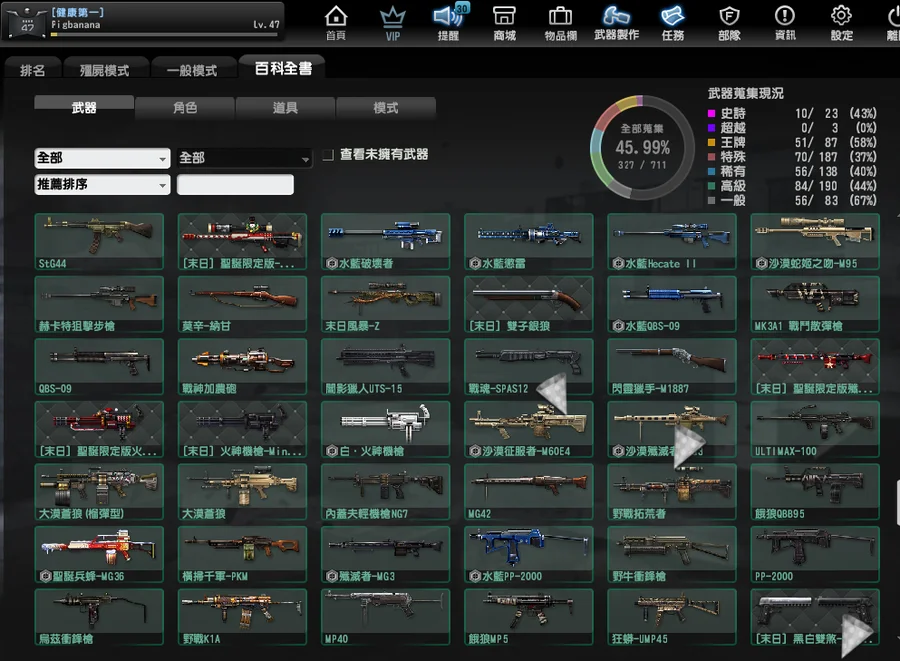Select the MK3A1 戰鬥散彈槍 card

[x=815, y=304]
